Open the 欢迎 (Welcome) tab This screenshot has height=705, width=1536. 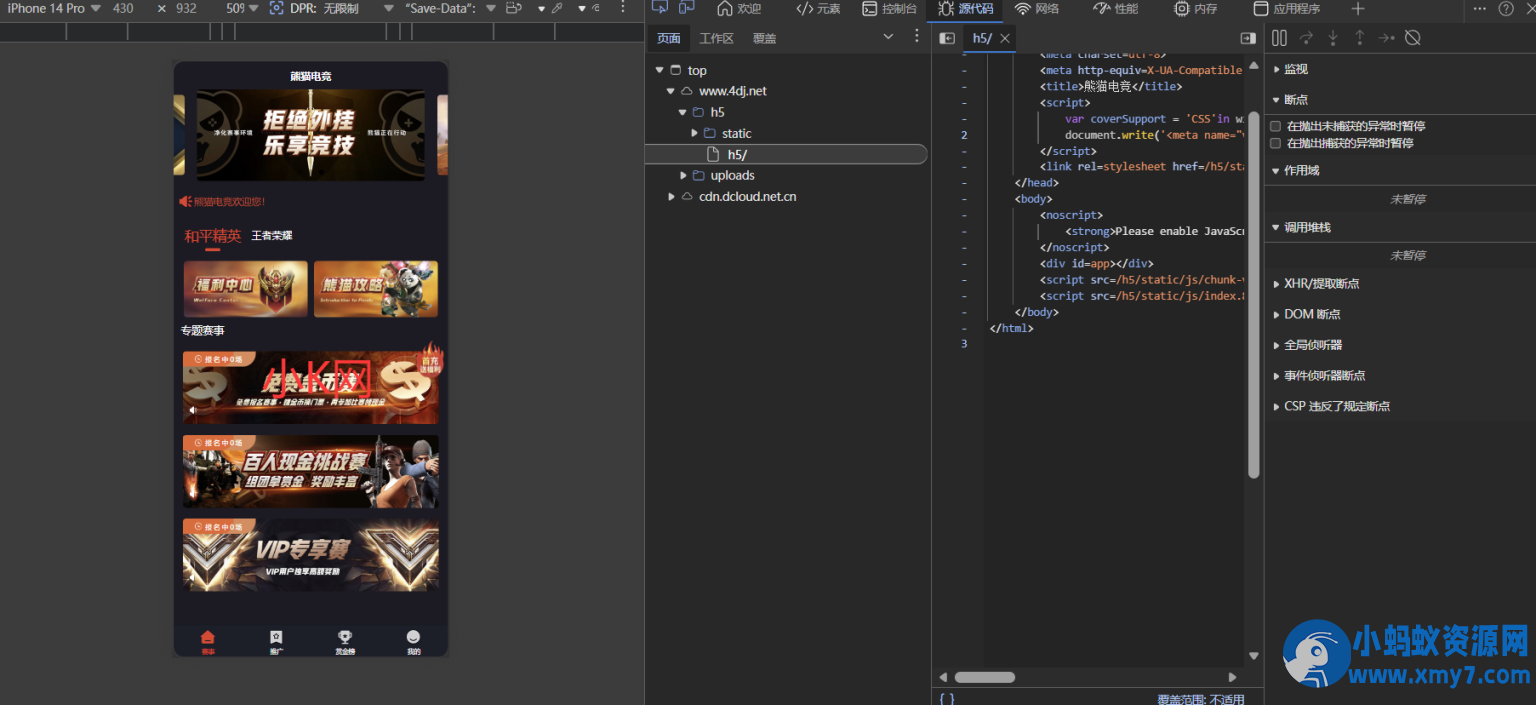tap(739, 9)
